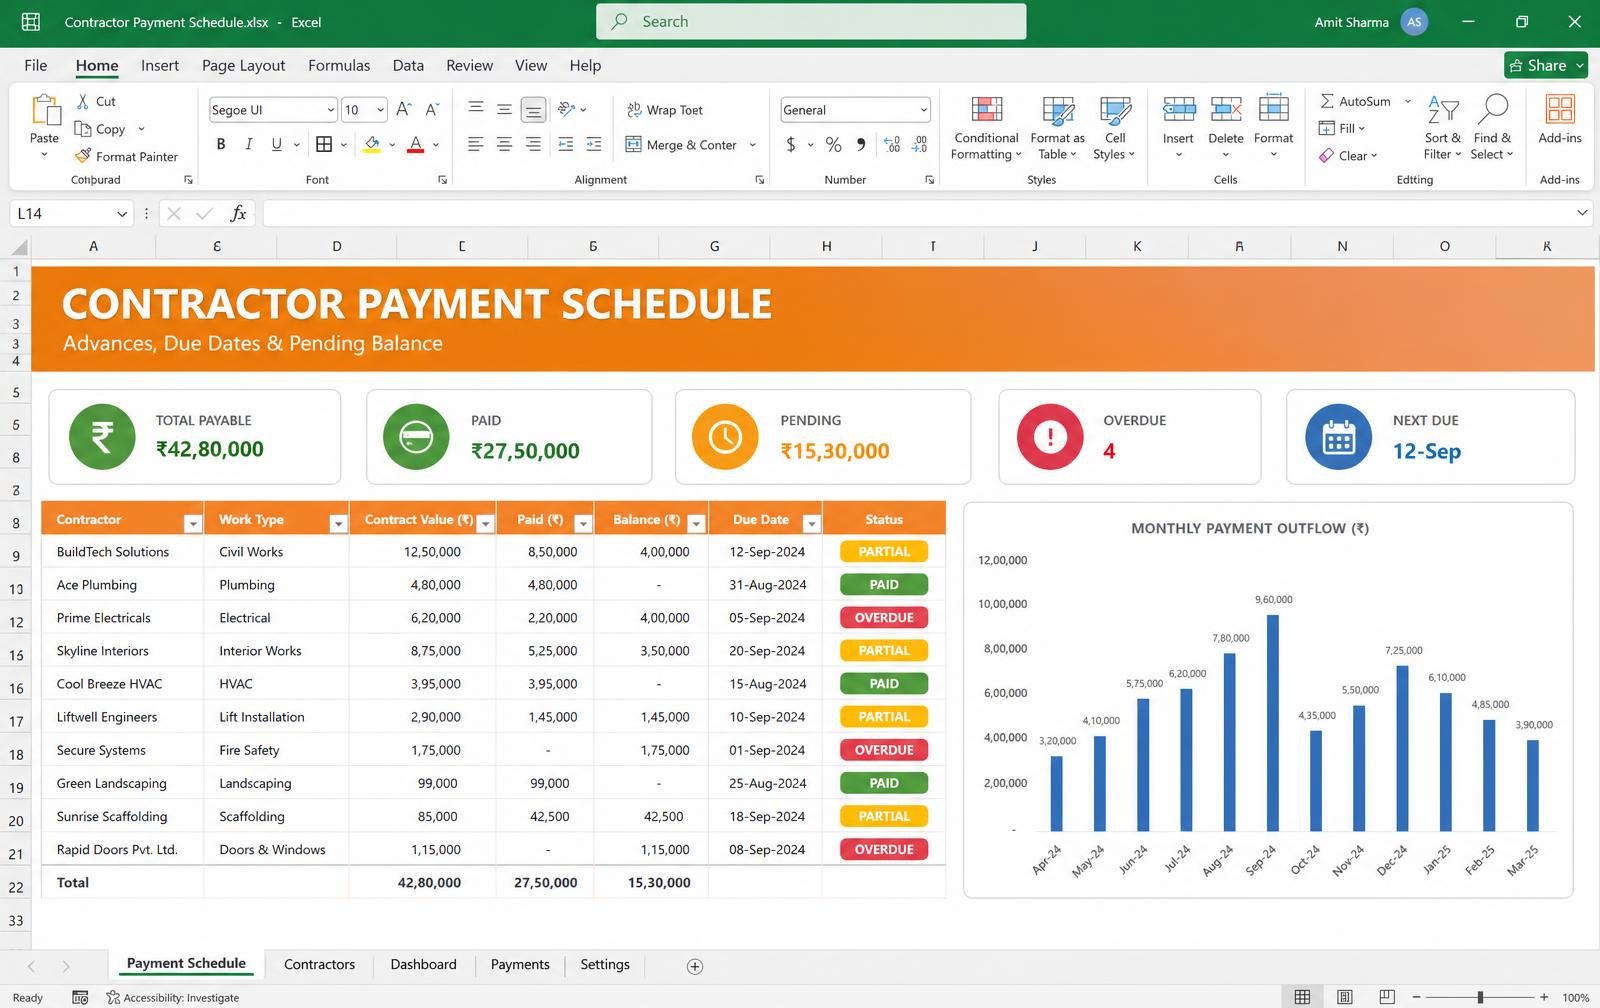This screenshot has height=1008, width=1600.
Task: Click the Insert Function fx icon
Action: (x=238, y=213)
